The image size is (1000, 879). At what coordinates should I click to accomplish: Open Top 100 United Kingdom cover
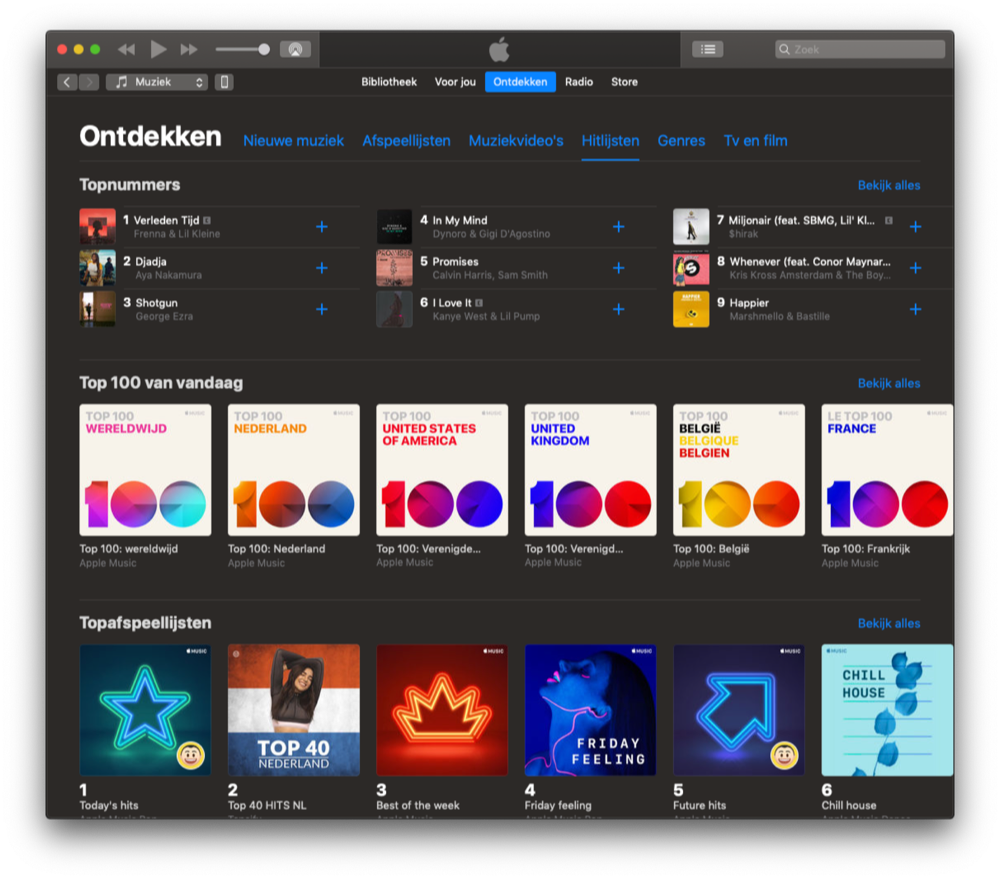[x=591, y=470]
